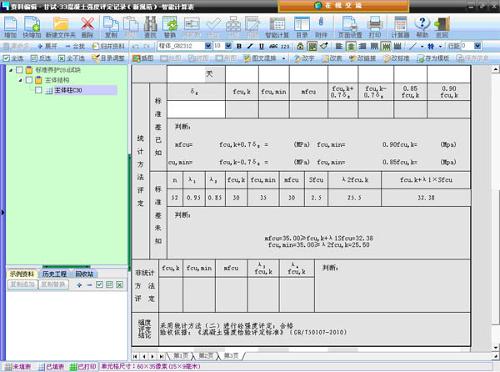Collapse the 主体结构 tree node arrow
Image resolution: width=500 pixels, height=372 pixels.
click(21, 80)
